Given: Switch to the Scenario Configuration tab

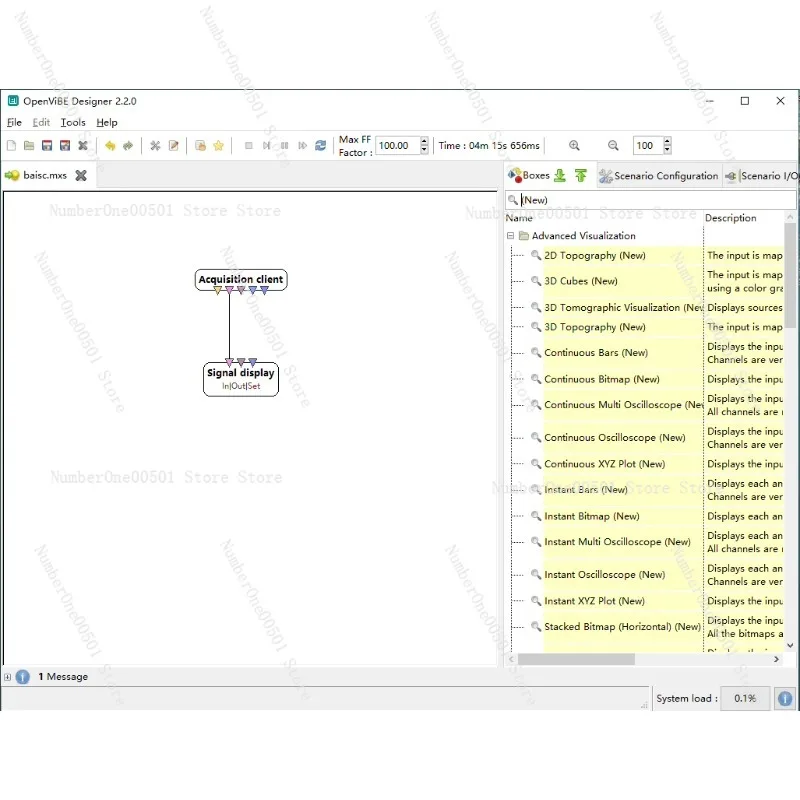Looking at the screenshot, I should (x=659, y=176).
